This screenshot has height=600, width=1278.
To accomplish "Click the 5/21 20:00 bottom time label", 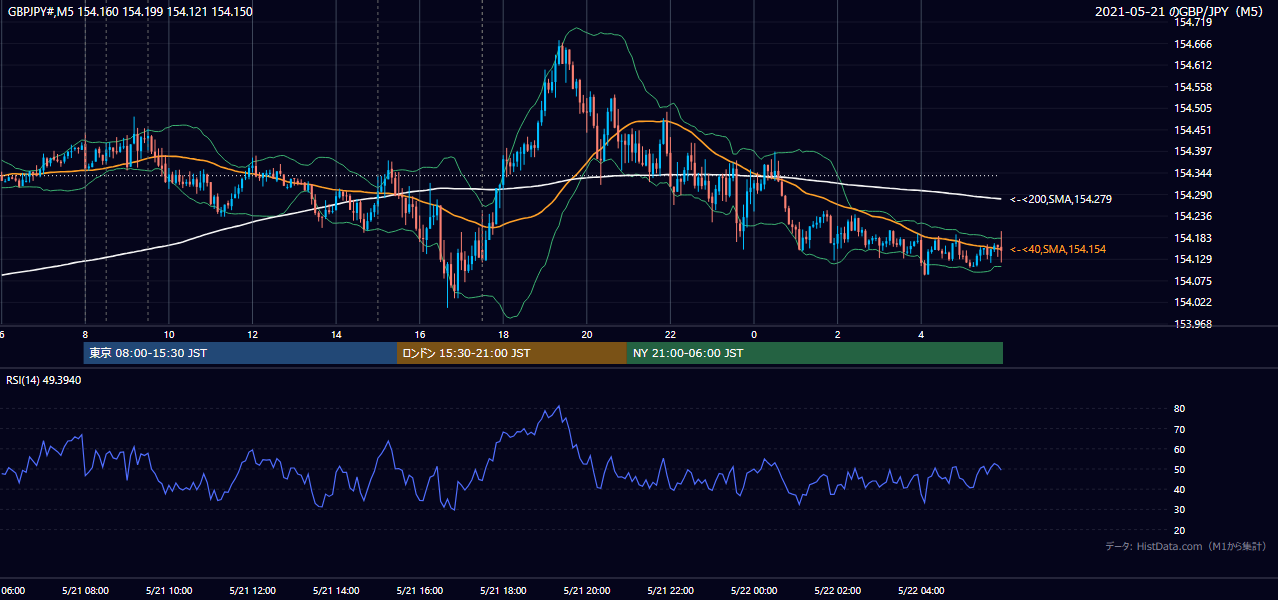I will tap(587, 590).
